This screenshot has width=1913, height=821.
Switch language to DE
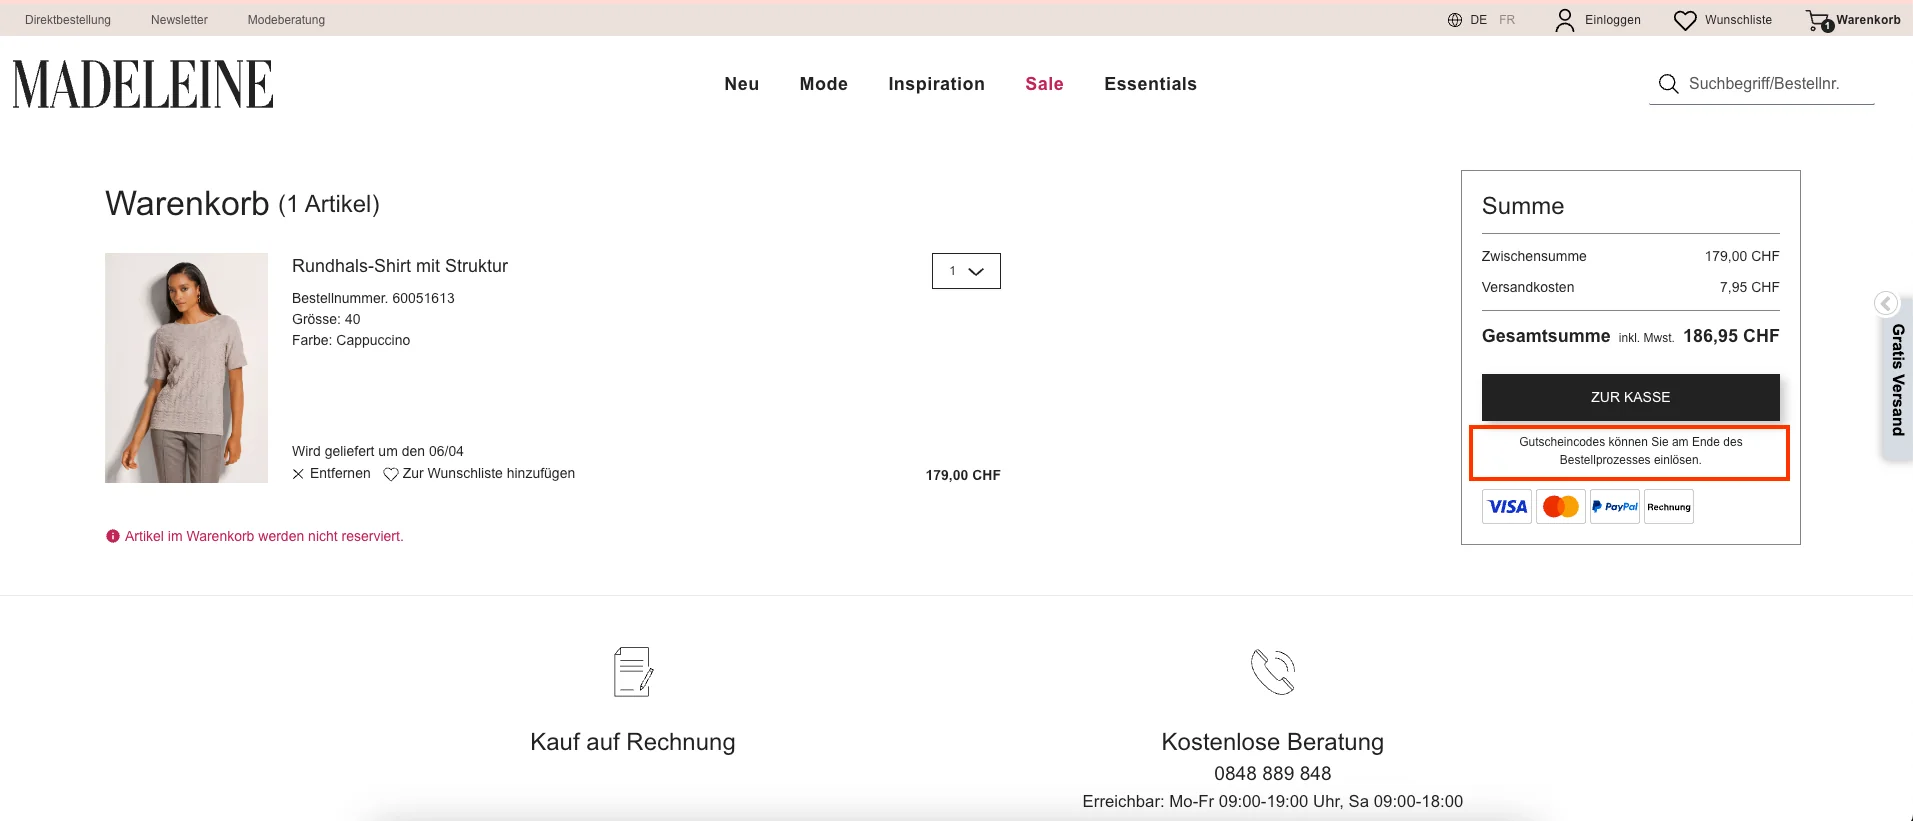point(1478,20)
